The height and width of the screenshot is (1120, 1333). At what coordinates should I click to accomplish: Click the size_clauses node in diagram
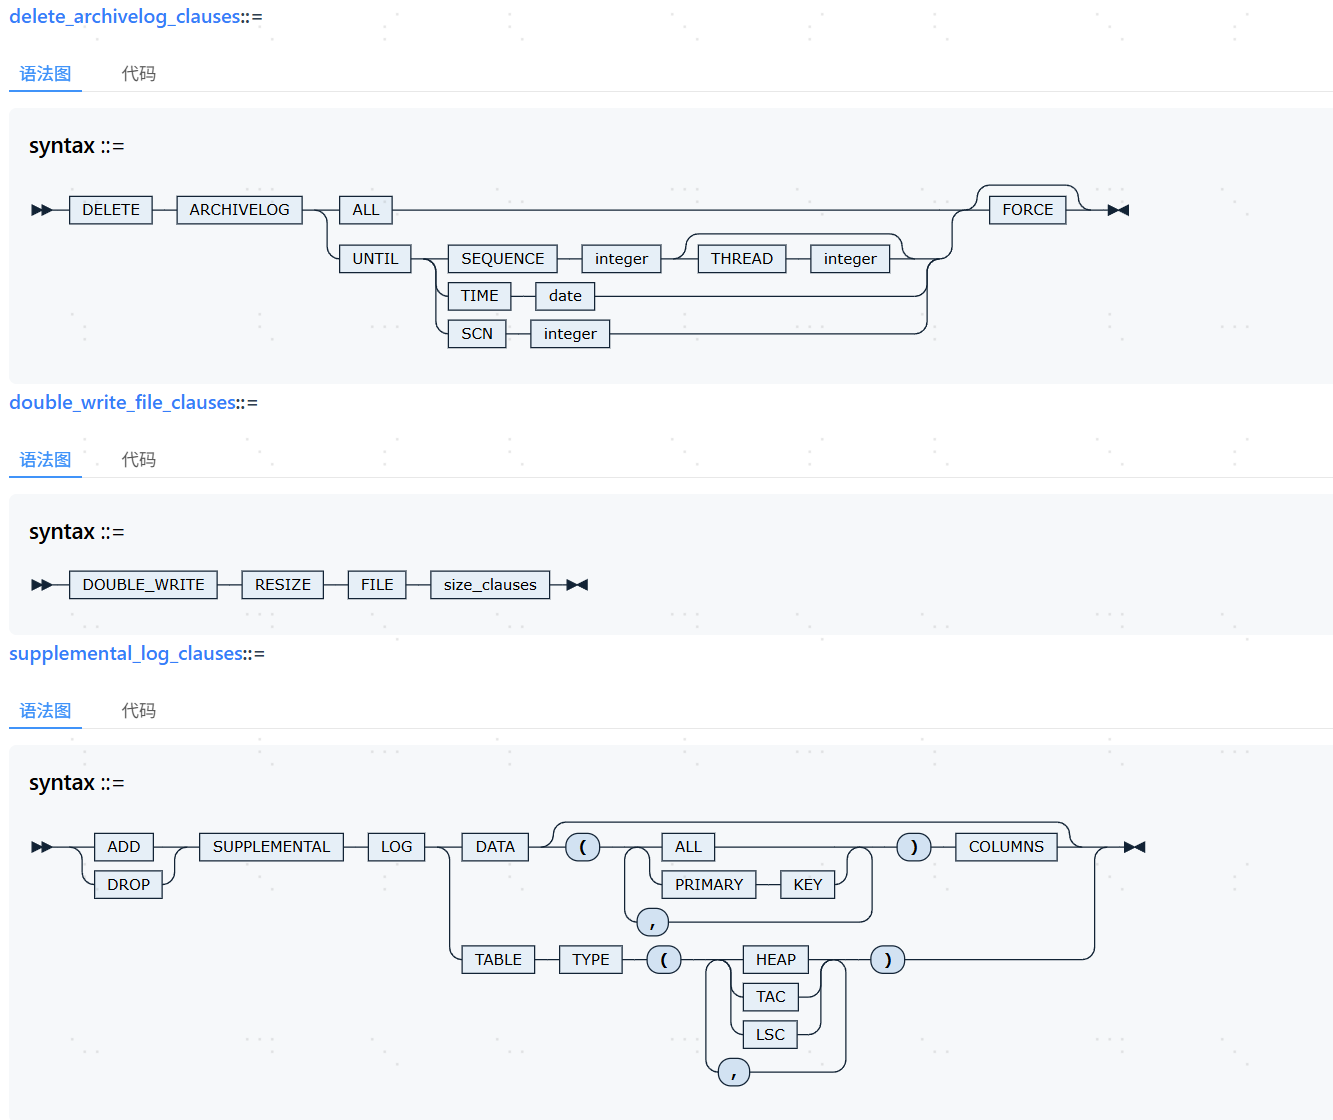[x=490, y=585]
